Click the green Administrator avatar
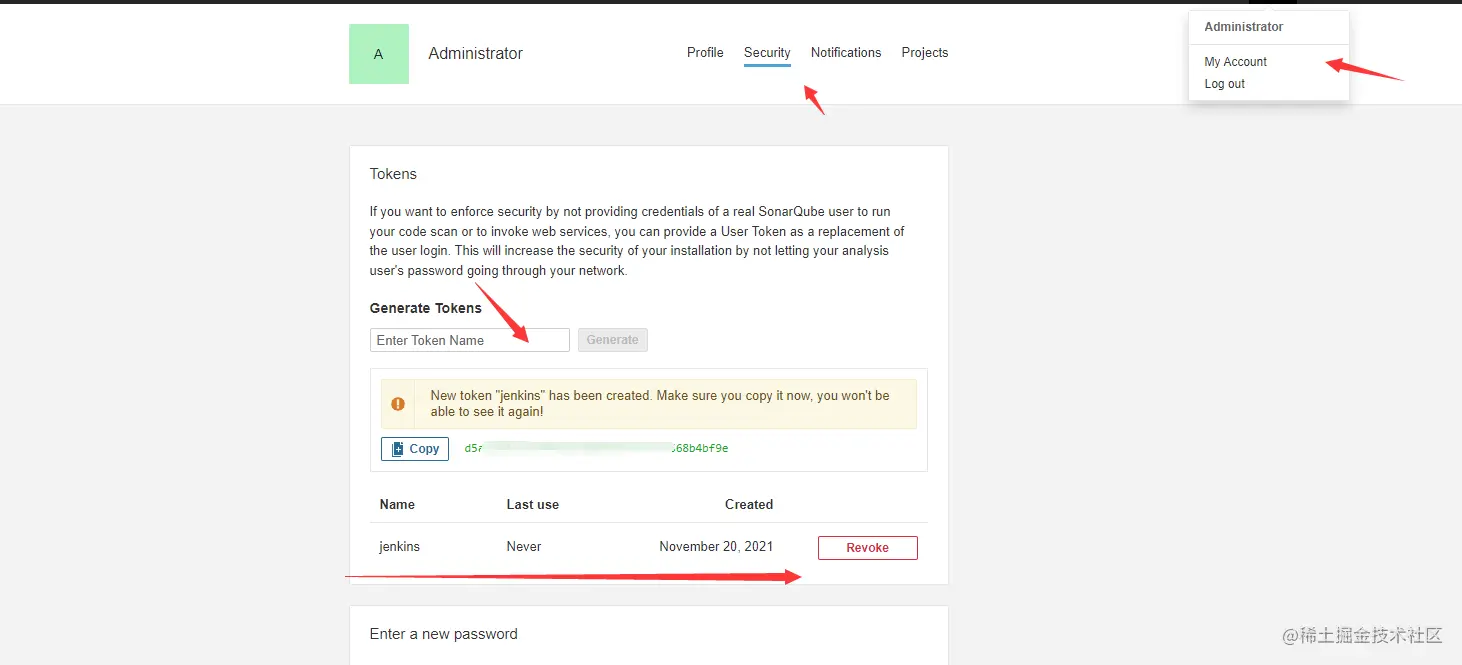 (x=378, y=54)
